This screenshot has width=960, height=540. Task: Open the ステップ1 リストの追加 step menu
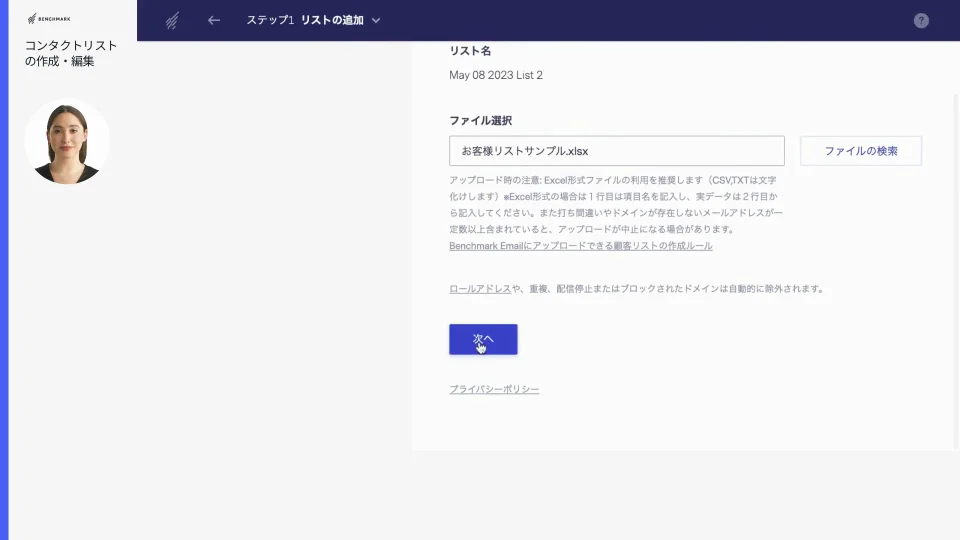(x=313, y=20)
